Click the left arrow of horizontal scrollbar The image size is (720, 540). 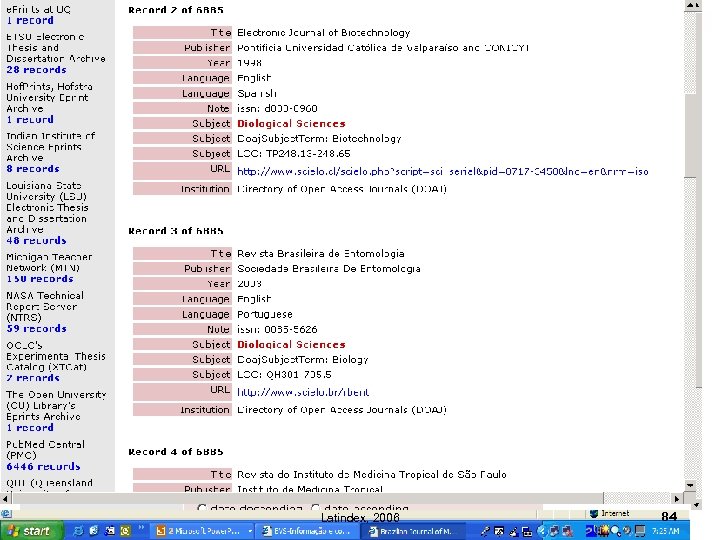coord(5,498)
